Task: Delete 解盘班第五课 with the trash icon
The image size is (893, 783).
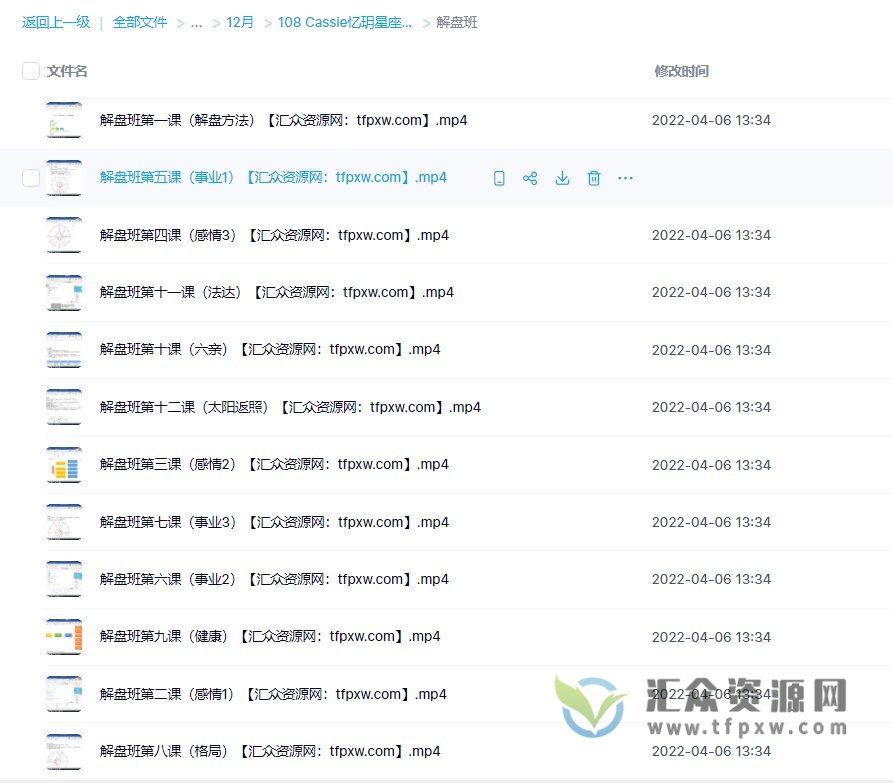Action: coord(594,177)
